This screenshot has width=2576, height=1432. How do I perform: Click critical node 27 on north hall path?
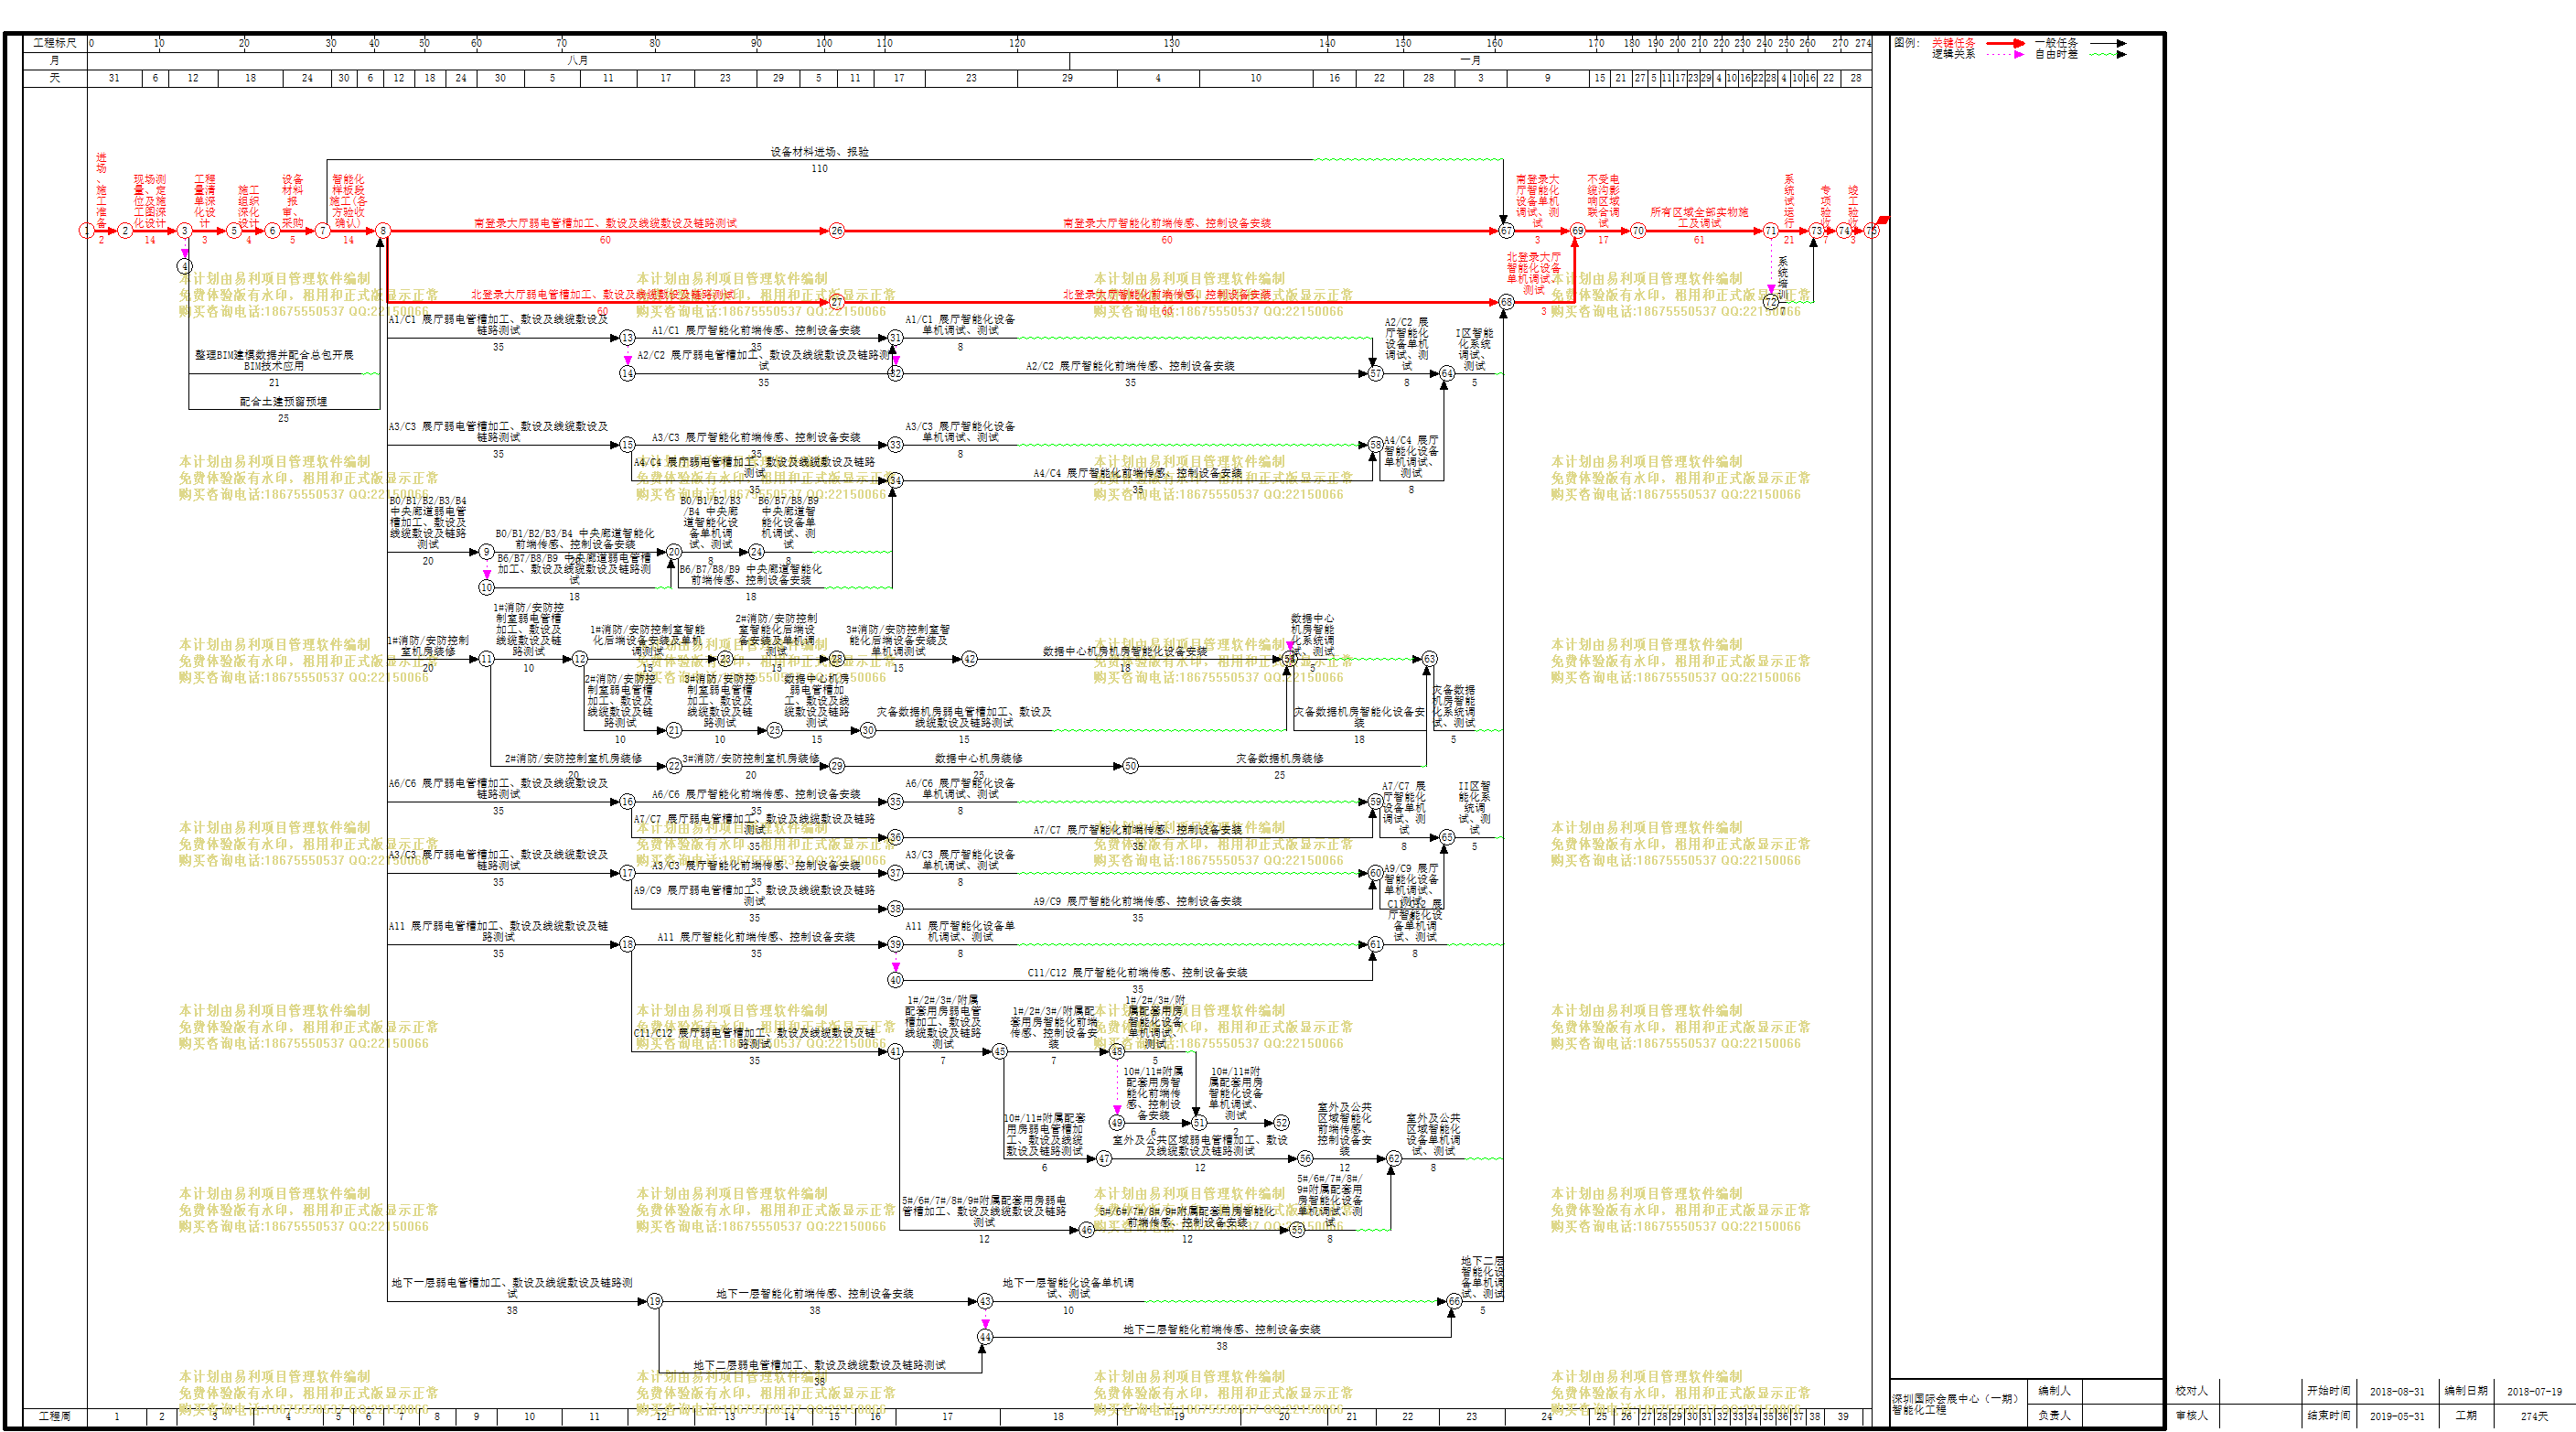(x=837, y=302)
